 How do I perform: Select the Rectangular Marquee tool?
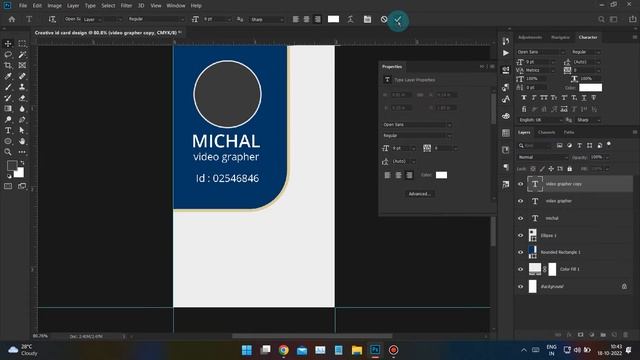click(22, 44)
